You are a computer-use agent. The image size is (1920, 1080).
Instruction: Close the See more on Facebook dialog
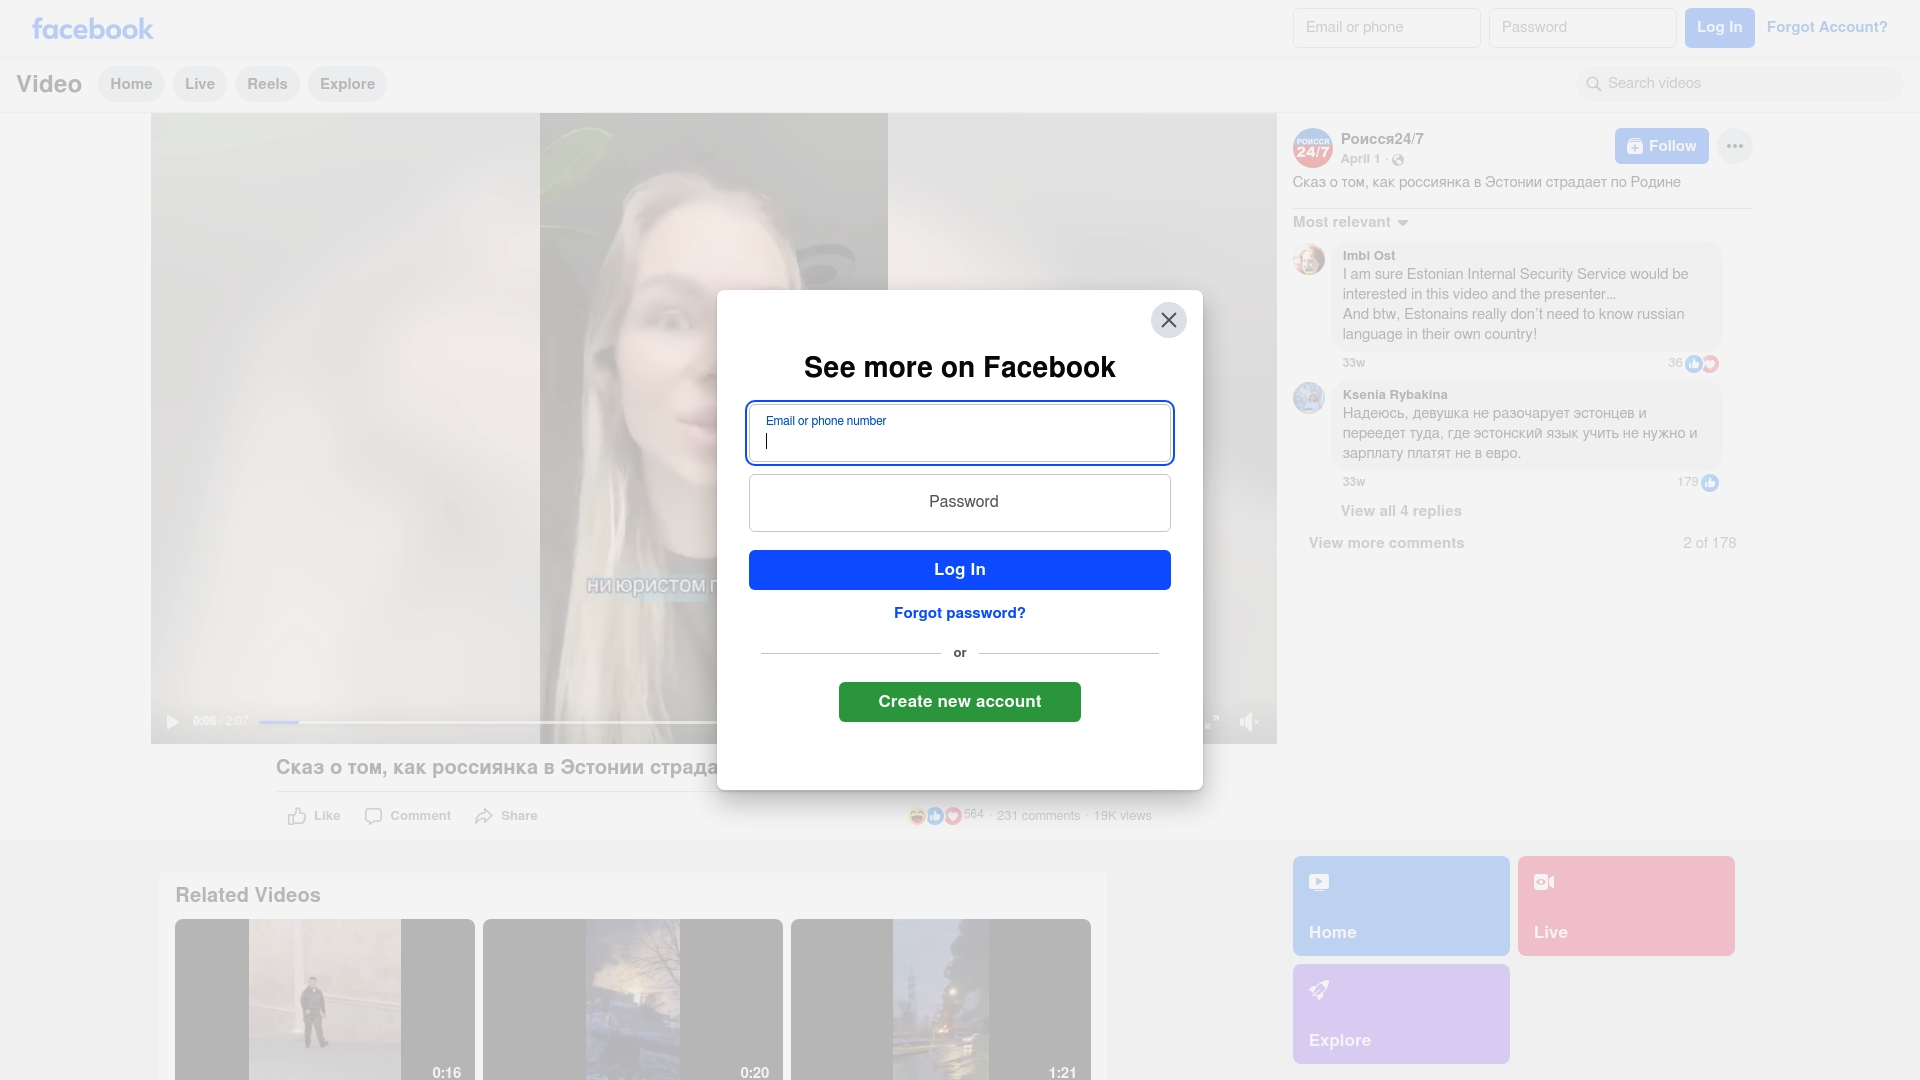(x=1168, y=320)
